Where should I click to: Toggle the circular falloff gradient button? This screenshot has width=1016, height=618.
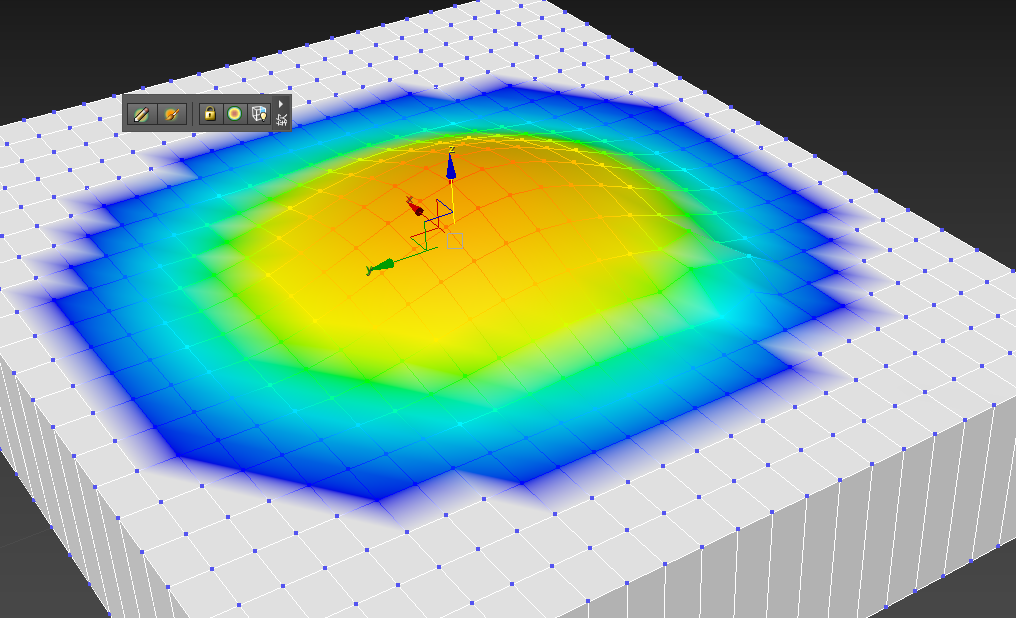click(x=234, y=114)
